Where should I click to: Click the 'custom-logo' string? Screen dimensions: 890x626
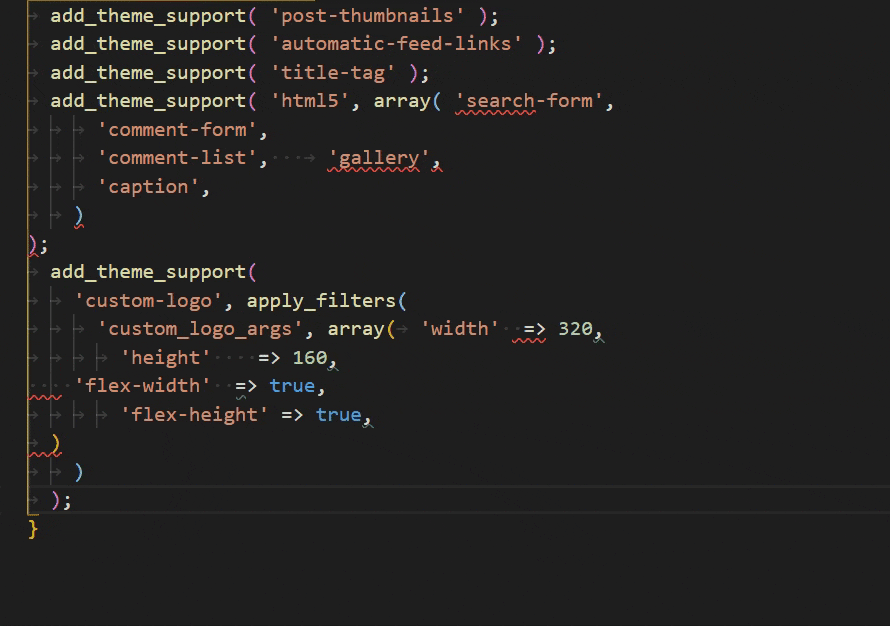point(148,301)
